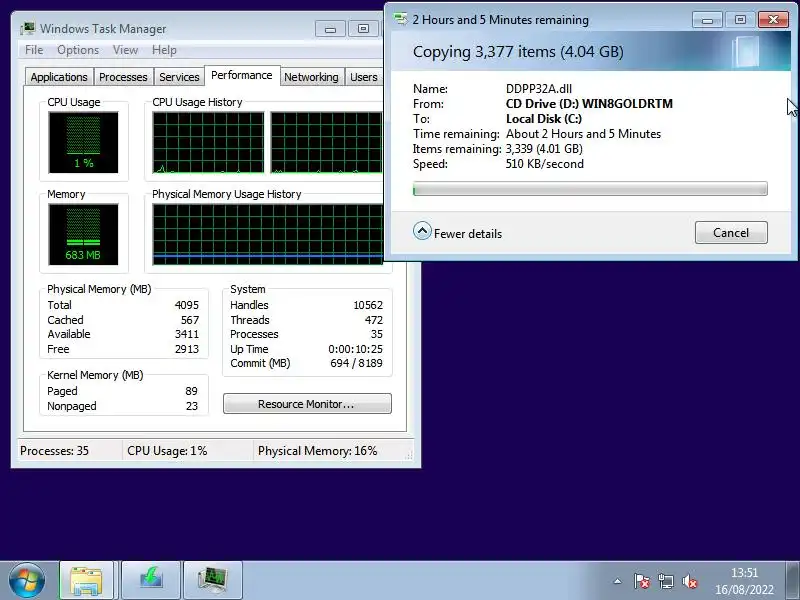Maximize the Task Manager window

pyautogui.click(x=363, y=29)
